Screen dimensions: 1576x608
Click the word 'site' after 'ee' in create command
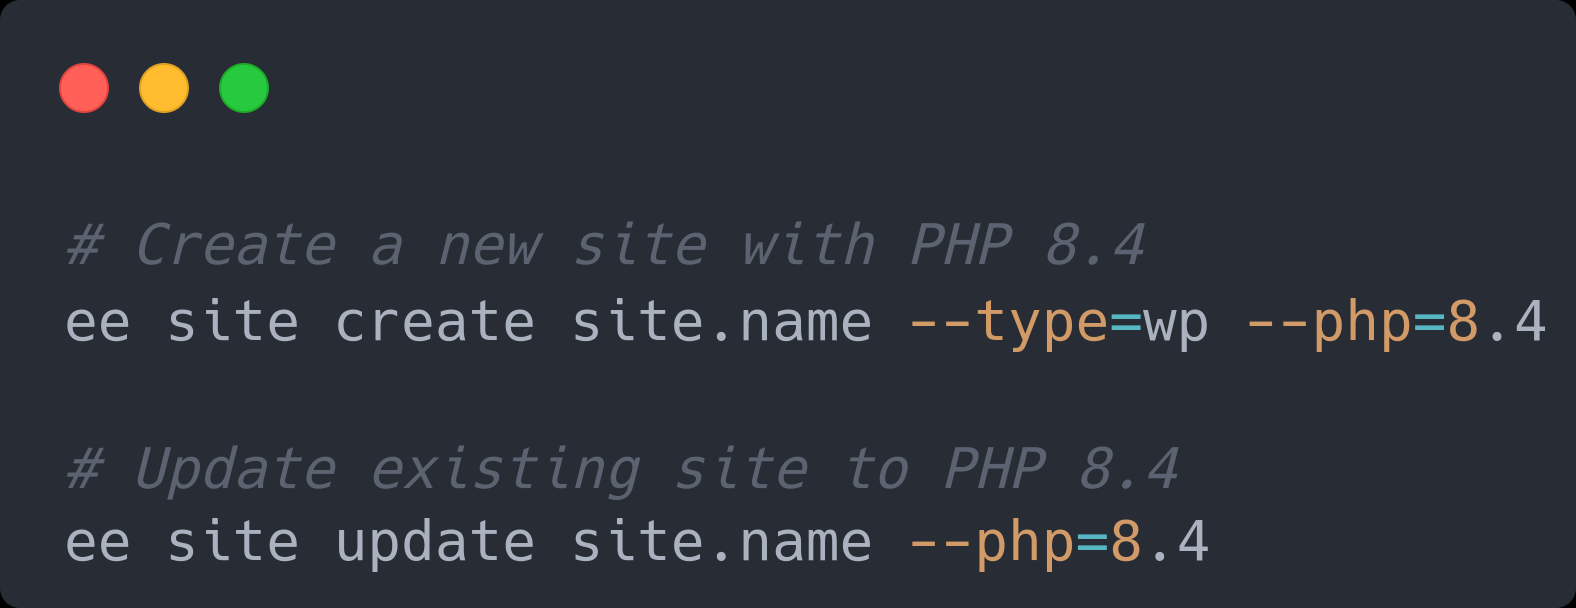[233, 322]
